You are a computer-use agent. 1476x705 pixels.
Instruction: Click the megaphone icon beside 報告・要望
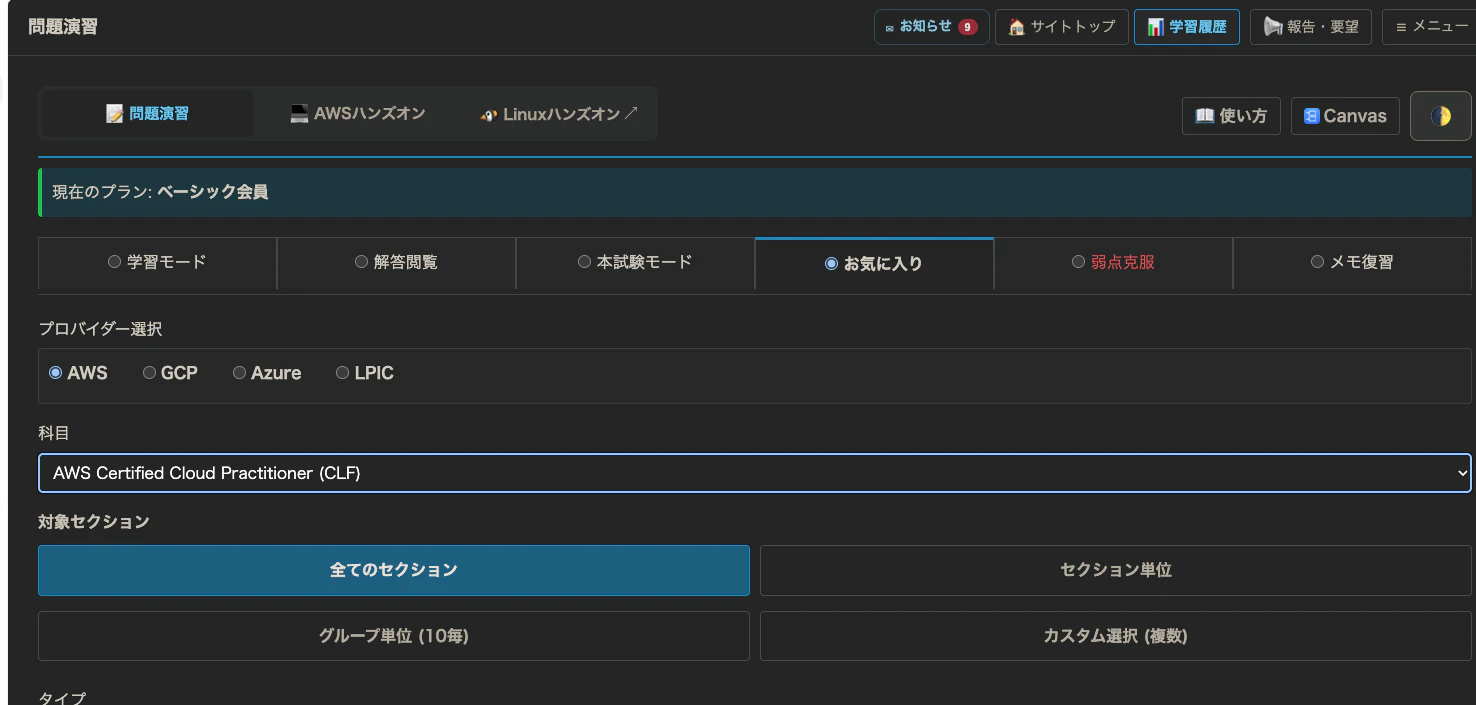pos(1273,27)
